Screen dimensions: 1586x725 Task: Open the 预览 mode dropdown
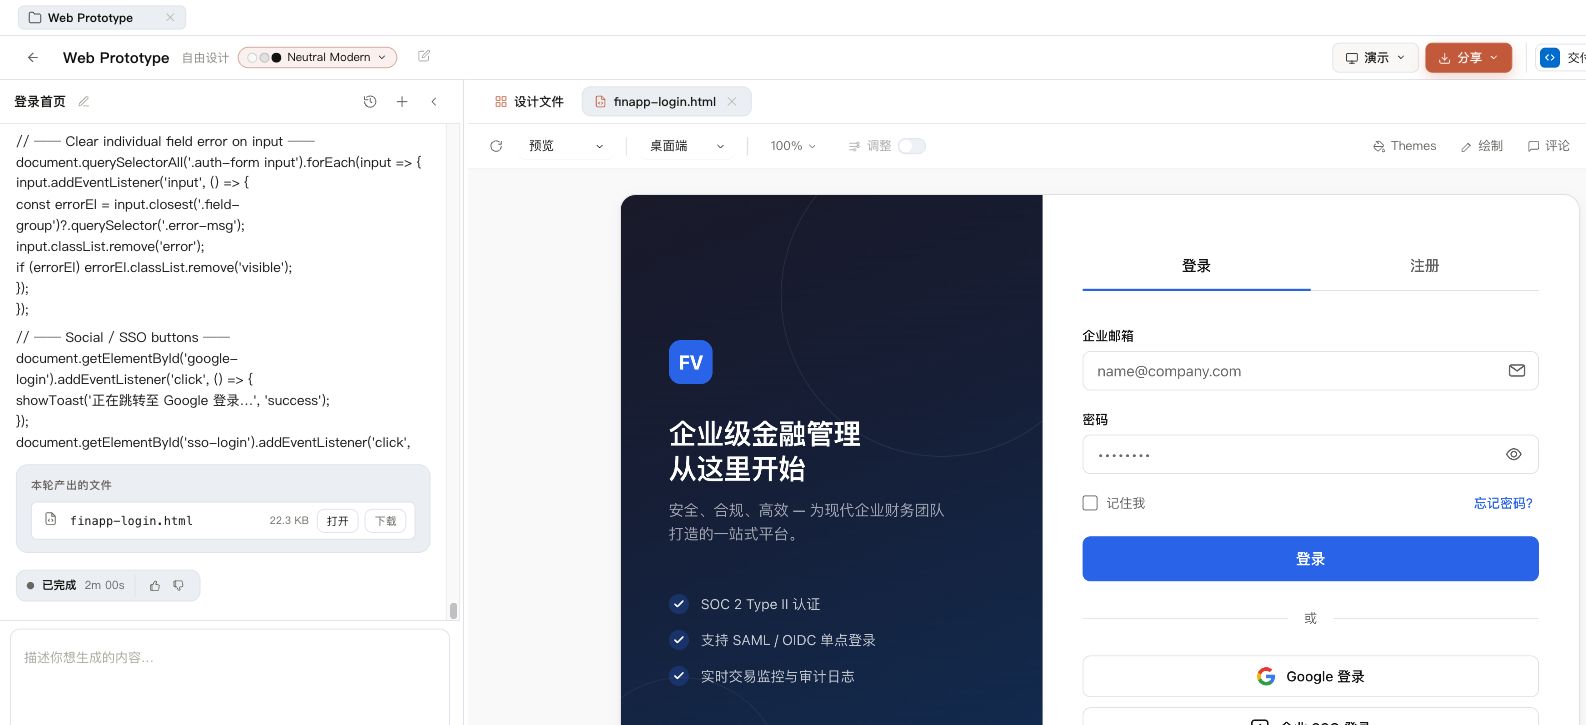tap(566, 146)
